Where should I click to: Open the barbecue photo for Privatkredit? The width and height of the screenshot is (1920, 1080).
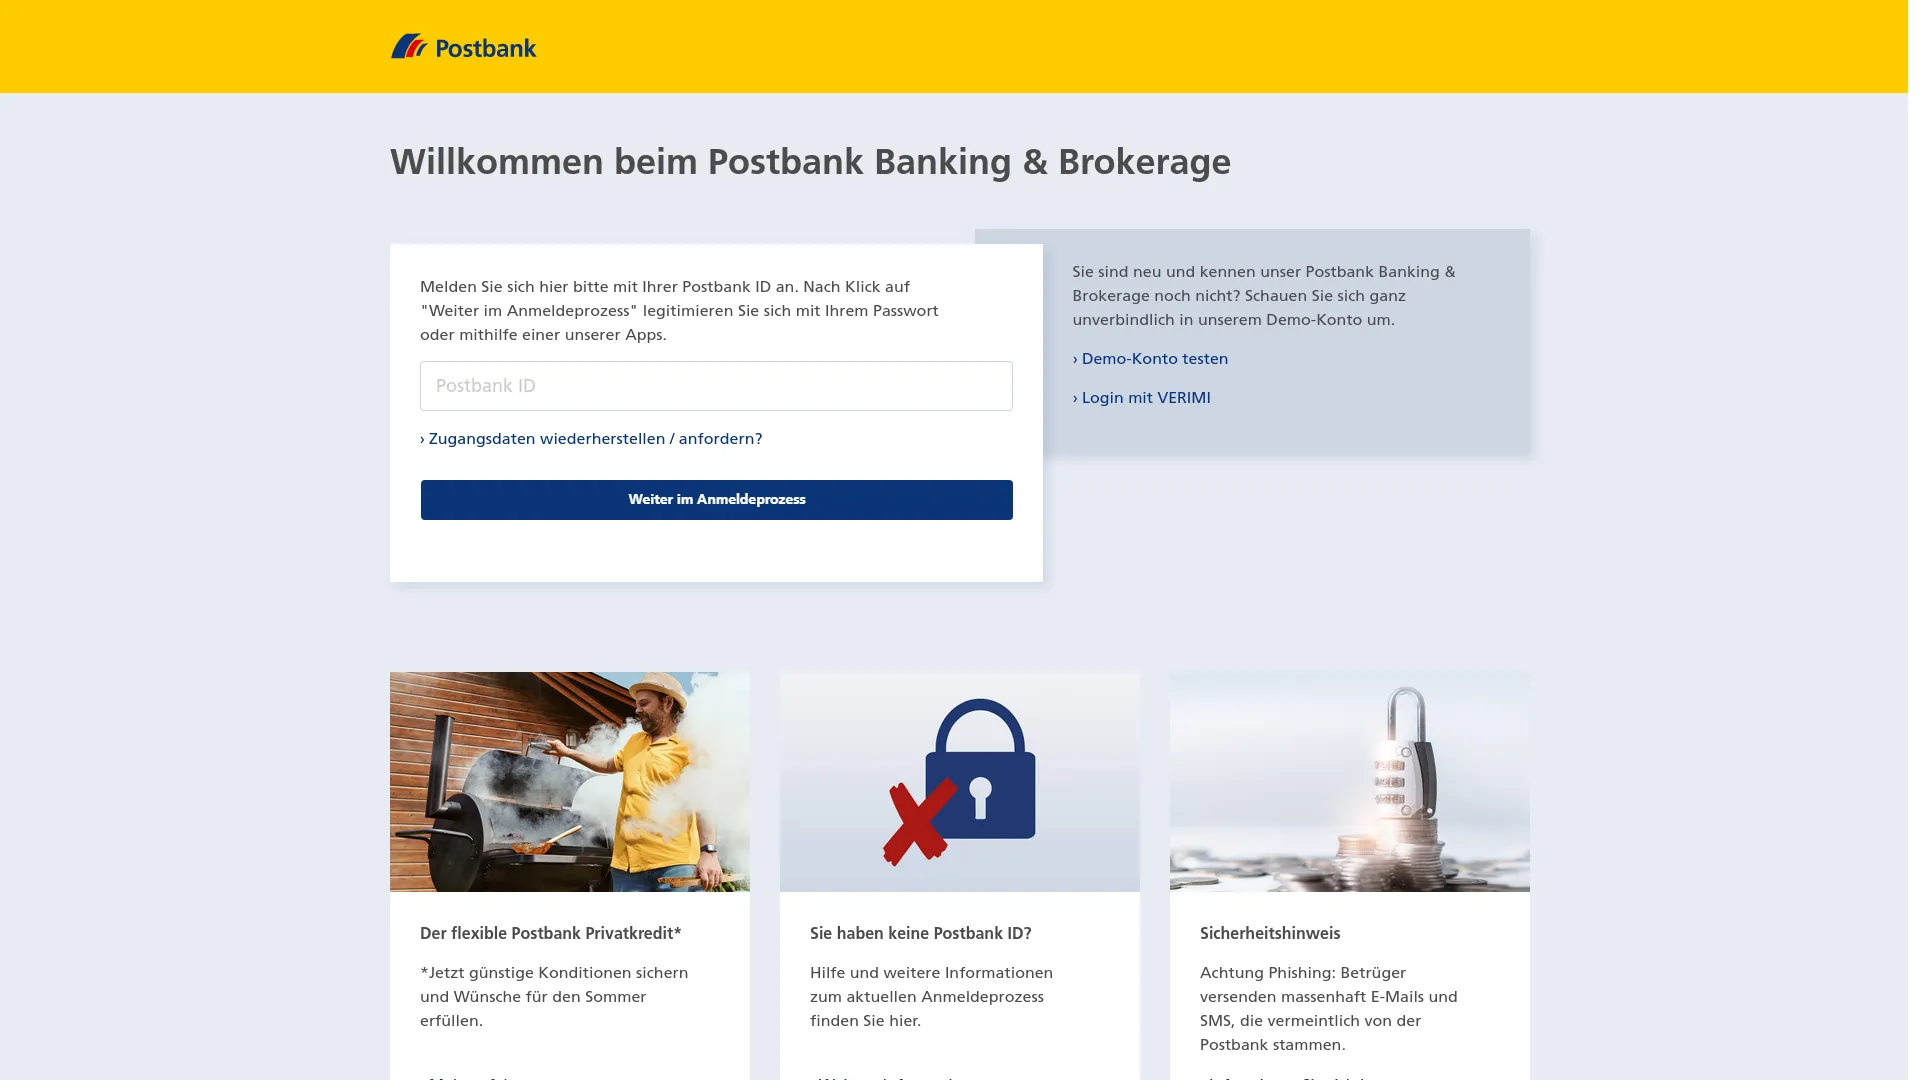[570, 782]
